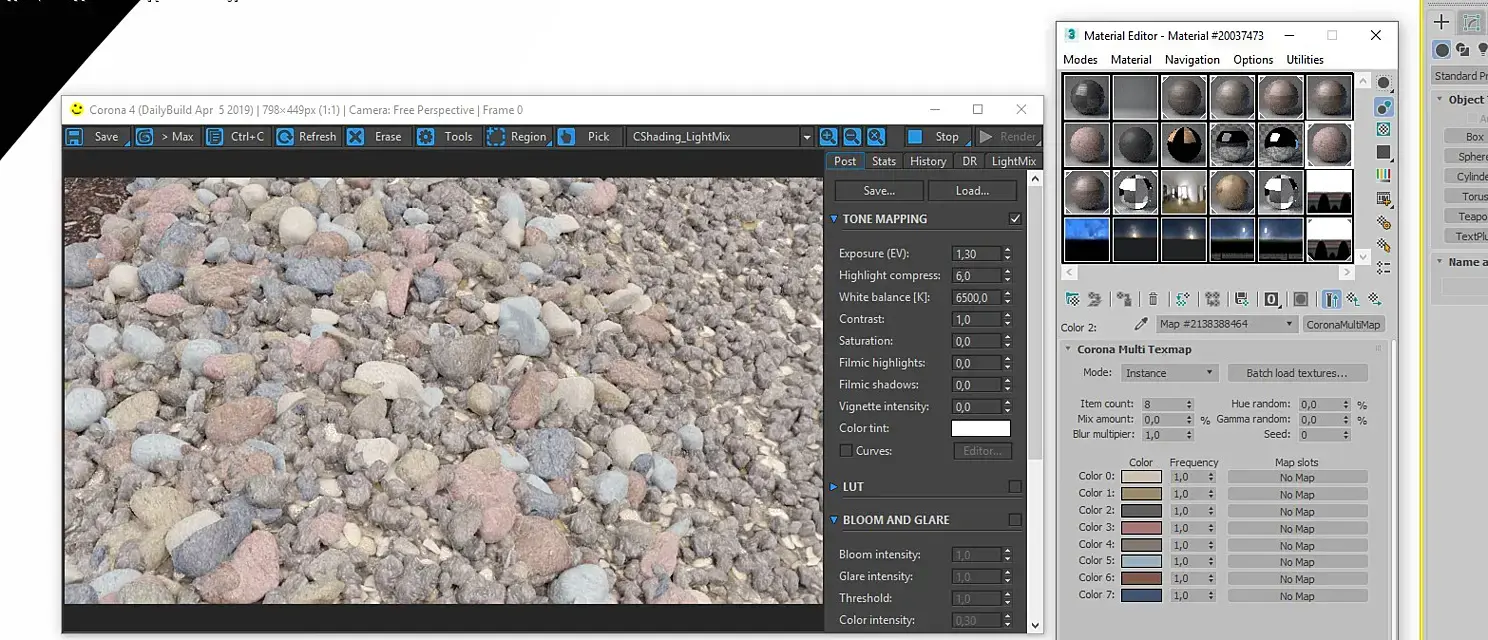Expand the LUT section

click(x=834, y=487)
